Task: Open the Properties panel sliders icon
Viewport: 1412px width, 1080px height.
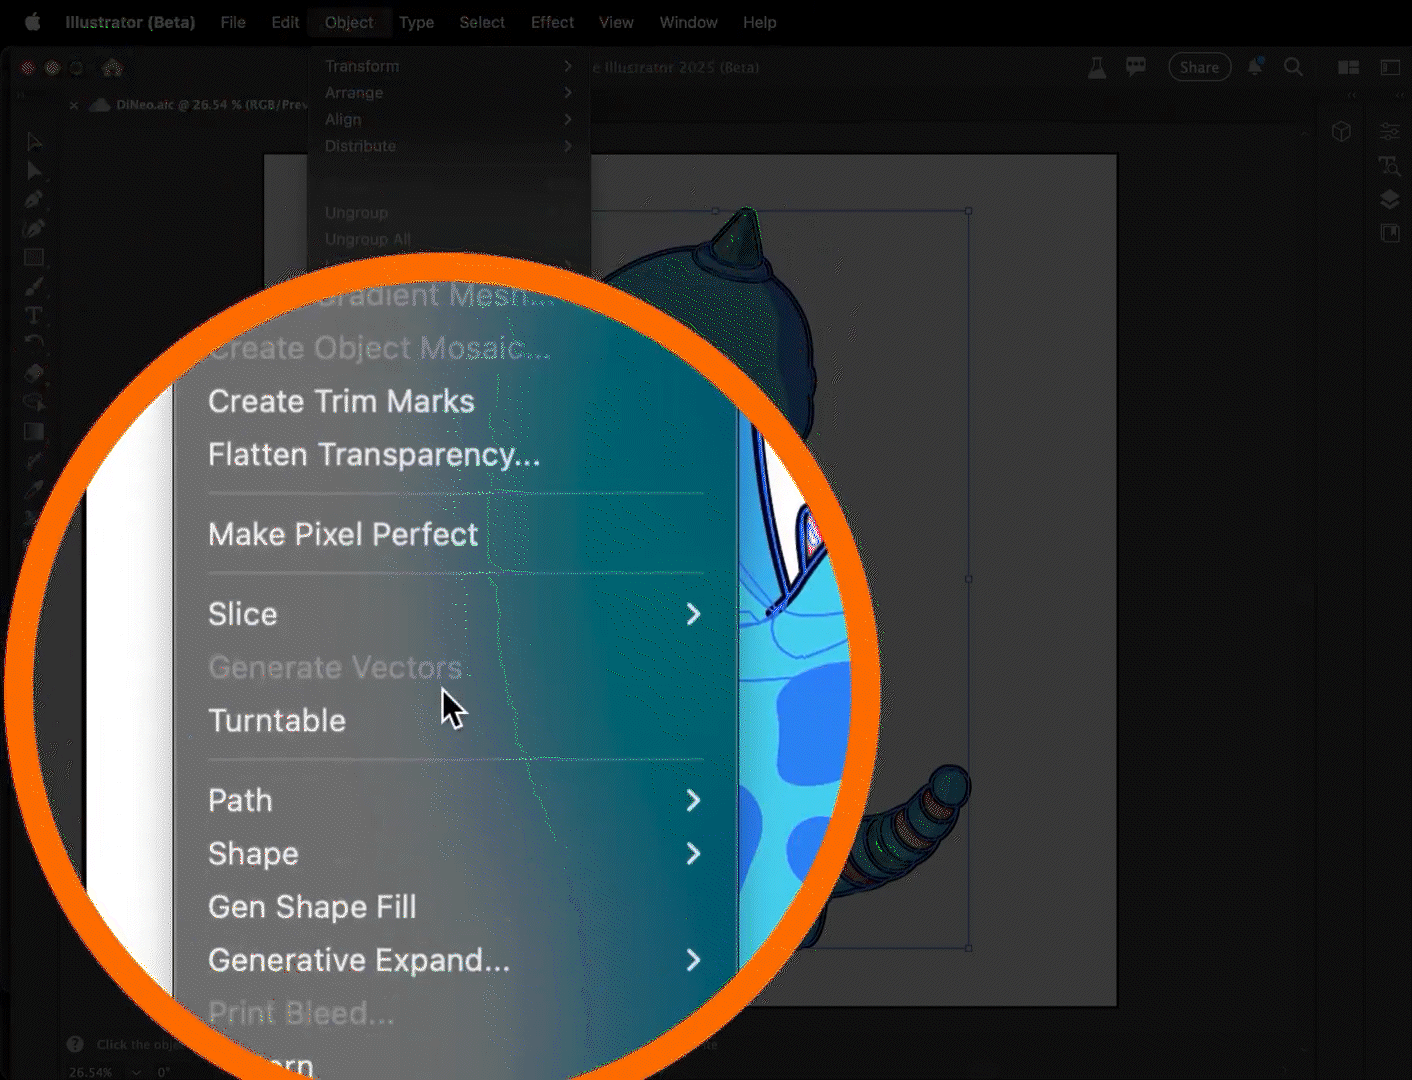Action: [1389, 132]
